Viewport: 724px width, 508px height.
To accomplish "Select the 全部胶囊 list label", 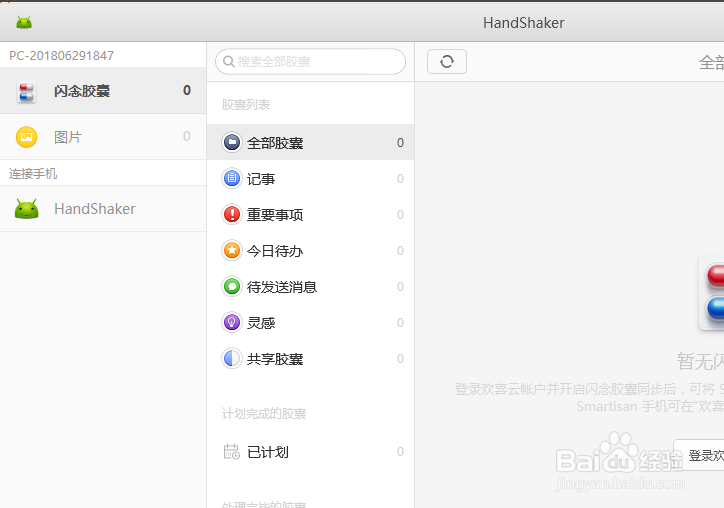I will (275, 143).
